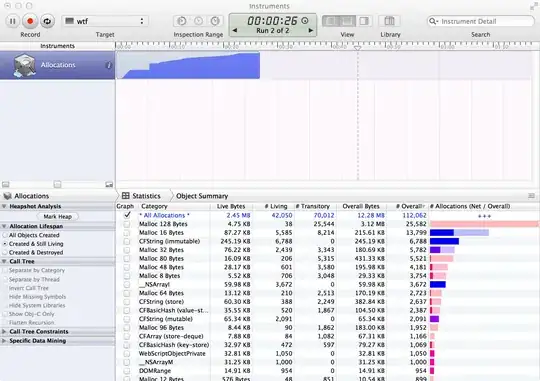
Task: Sort by the Category column header
Action: pos(174,206)
